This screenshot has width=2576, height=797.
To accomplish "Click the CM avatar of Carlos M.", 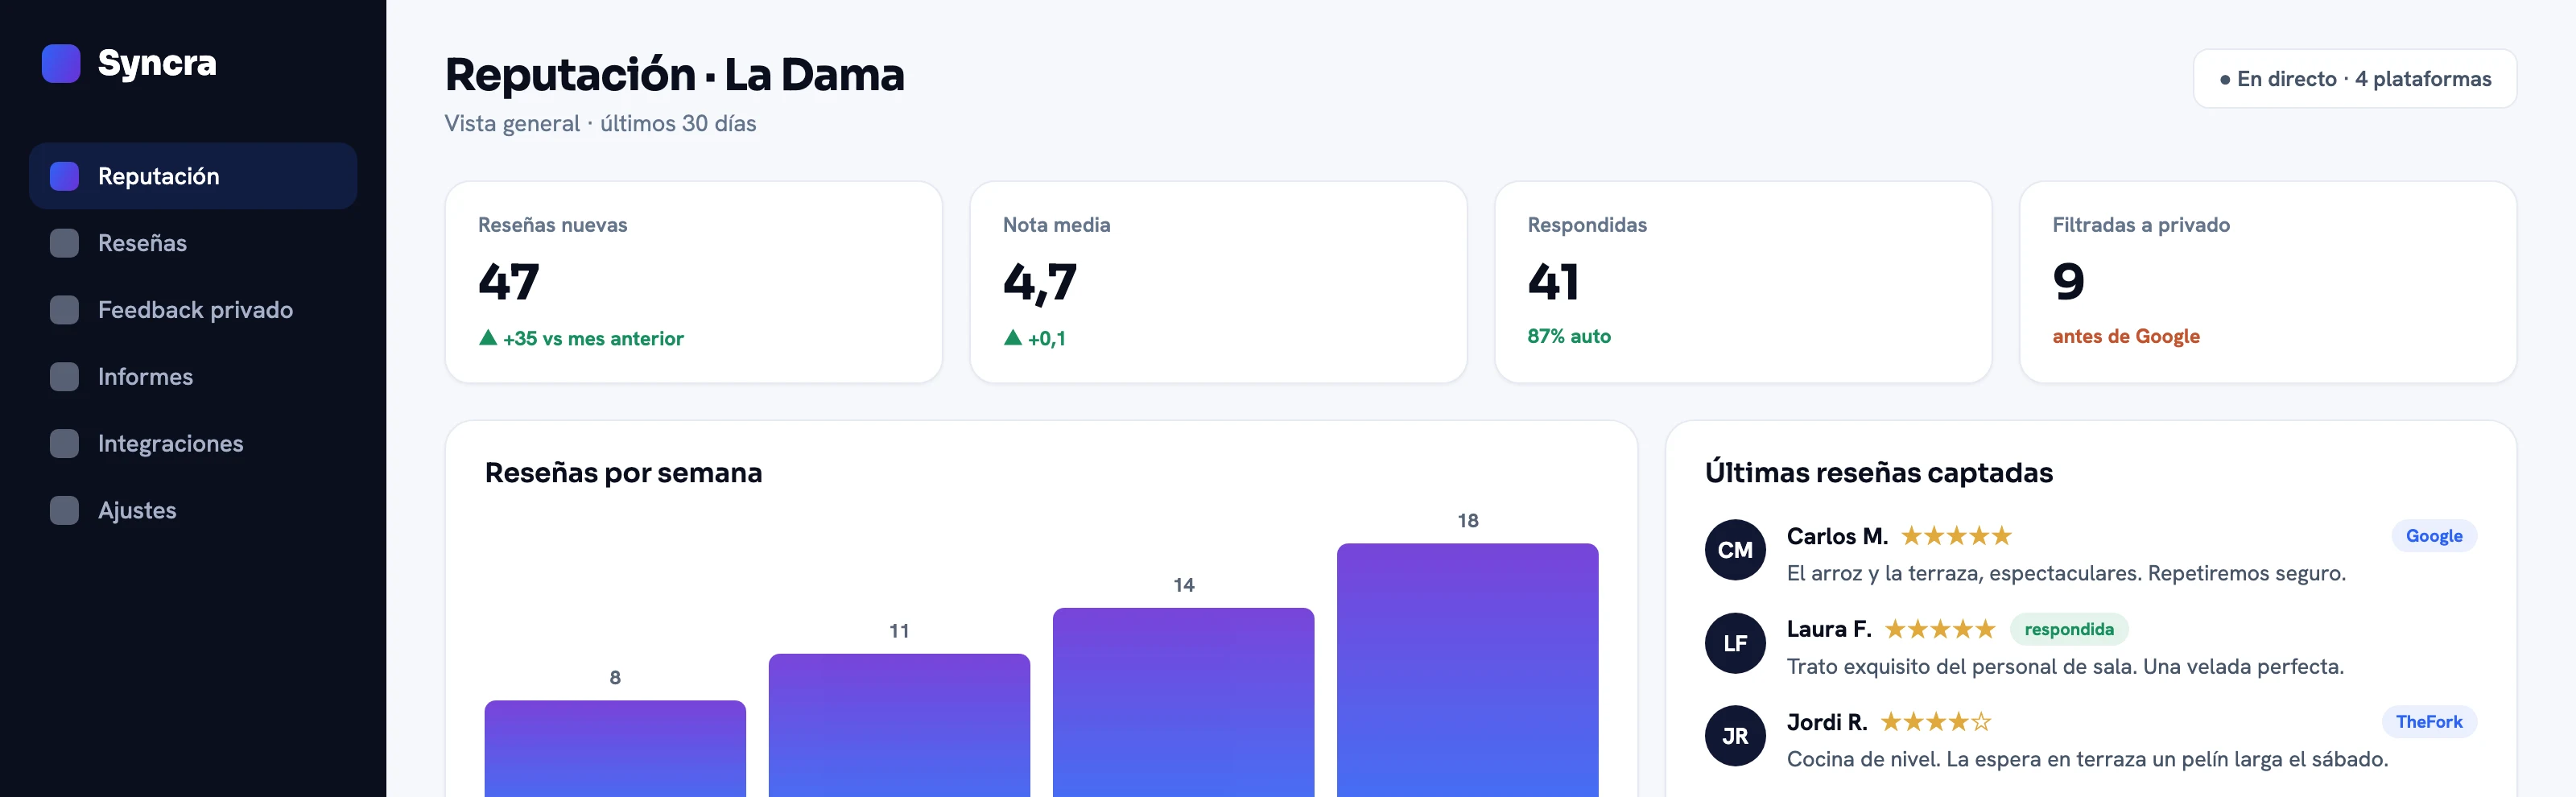I will pyautogui.click(x=1735, y=550).
